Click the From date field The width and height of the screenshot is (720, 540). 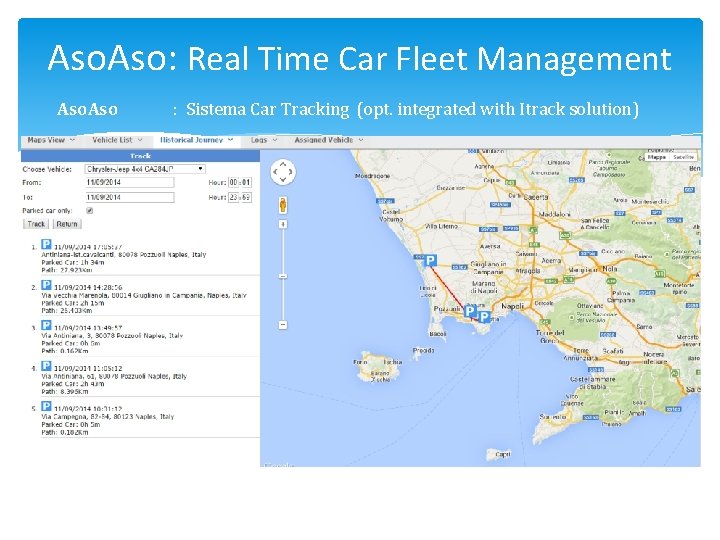click(x=129, y=182)
